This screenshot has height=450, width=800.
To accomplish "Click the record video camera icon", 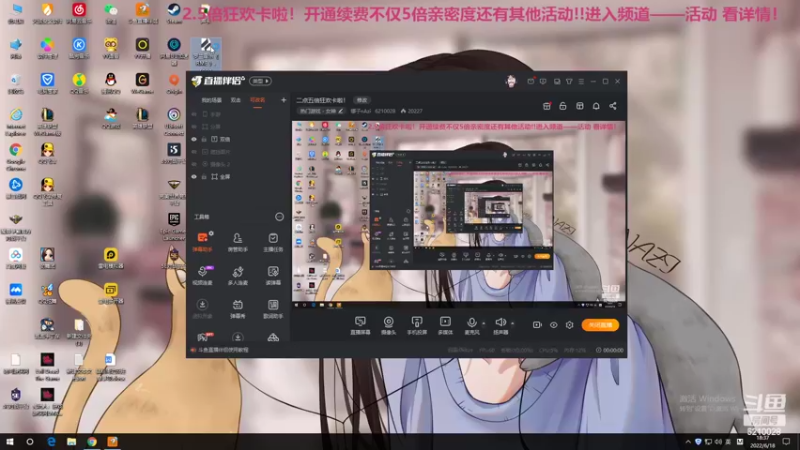I will click(537, 325).
